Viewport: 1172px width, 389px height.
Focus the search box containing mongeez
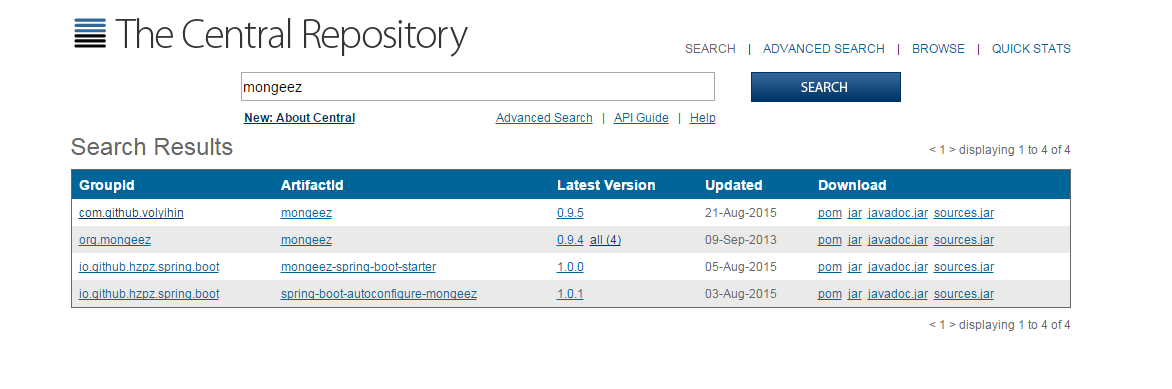coord(478,87)
